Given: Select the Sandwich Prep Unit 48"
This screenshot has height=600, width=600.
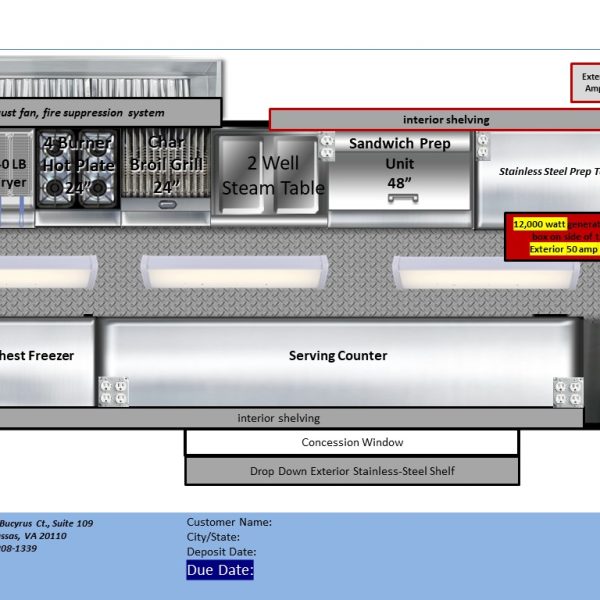Looking at the screenshot, I should 400,179.
